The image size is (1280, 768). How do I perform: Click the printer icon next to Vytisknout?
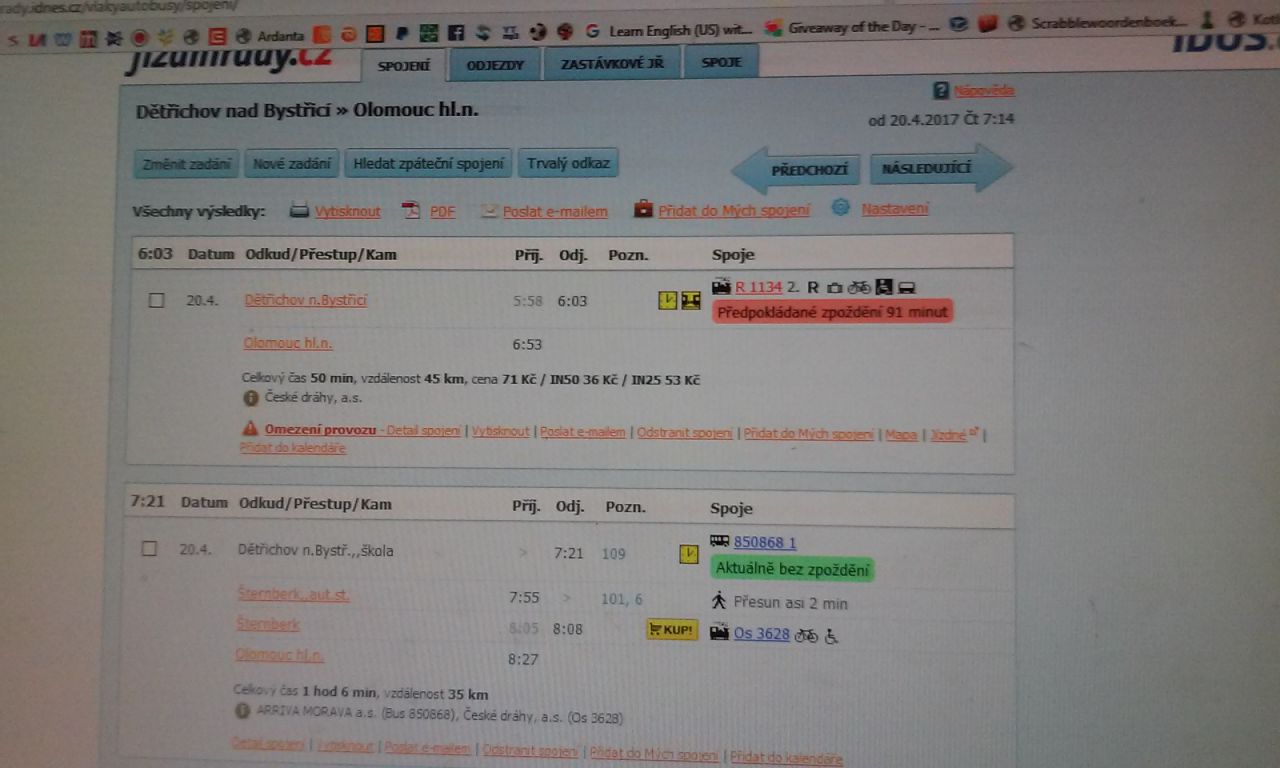click(x=299, y=211)
